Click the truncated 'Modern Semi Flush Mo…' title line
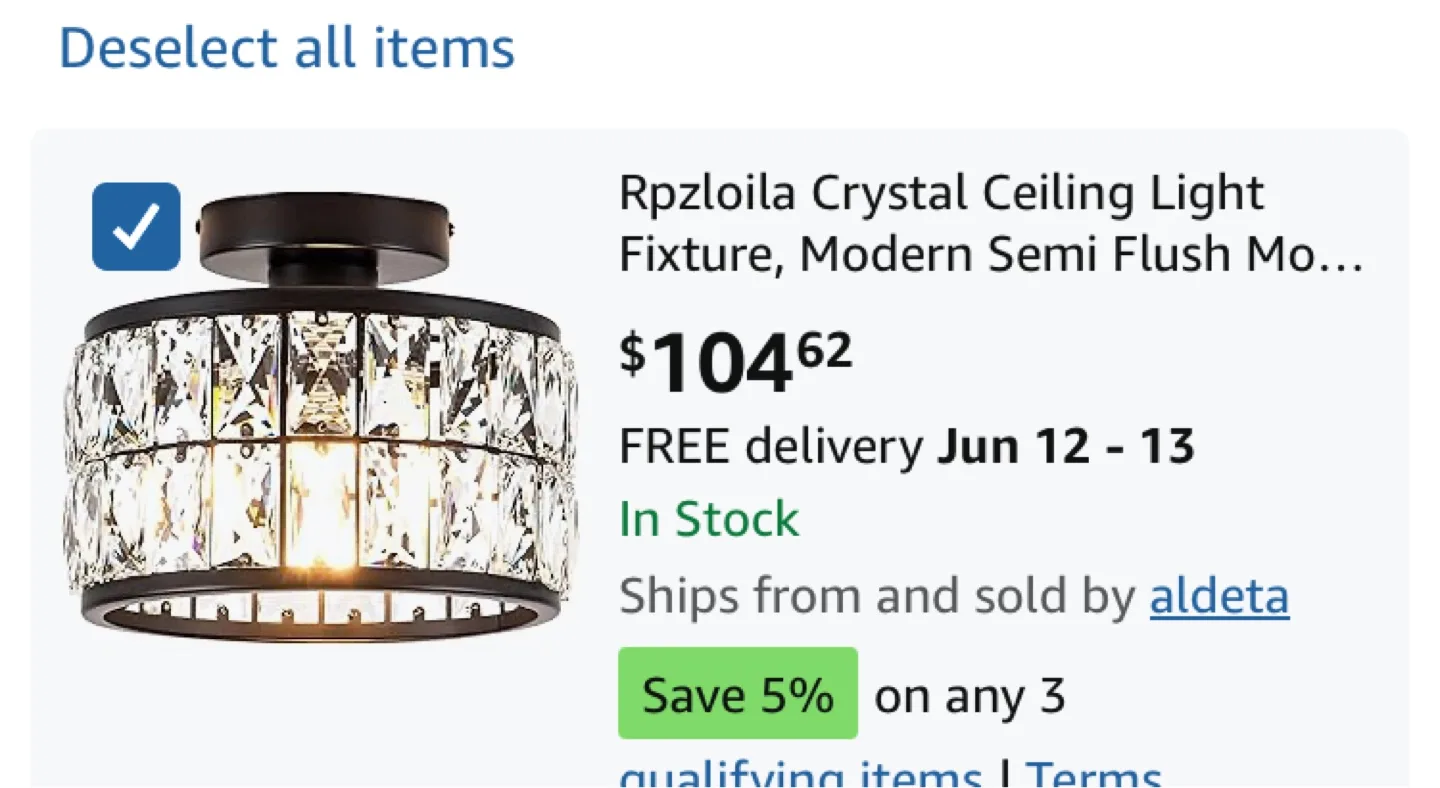This screenshot has width=1440, height=788. (x=990, y=254)
